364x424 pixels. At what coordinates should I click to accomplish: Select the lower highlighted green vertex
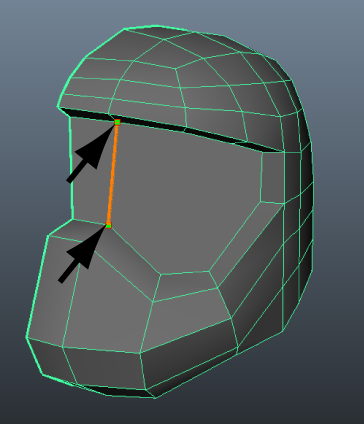[x=108, y=225]
